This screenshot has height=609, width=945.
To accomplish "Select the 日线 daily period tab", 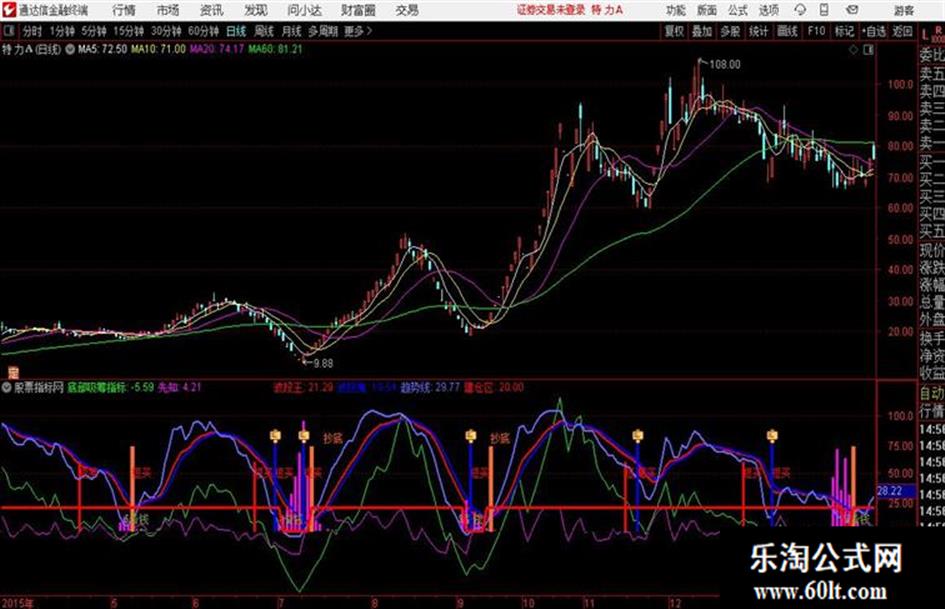I will coord(236,31).
